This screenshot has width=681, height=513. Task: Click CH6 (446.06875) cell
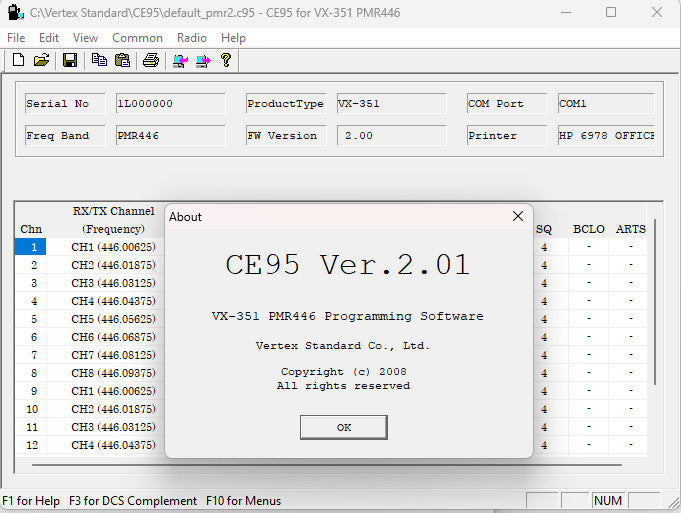pyautogui.click(x=113, y=337)
